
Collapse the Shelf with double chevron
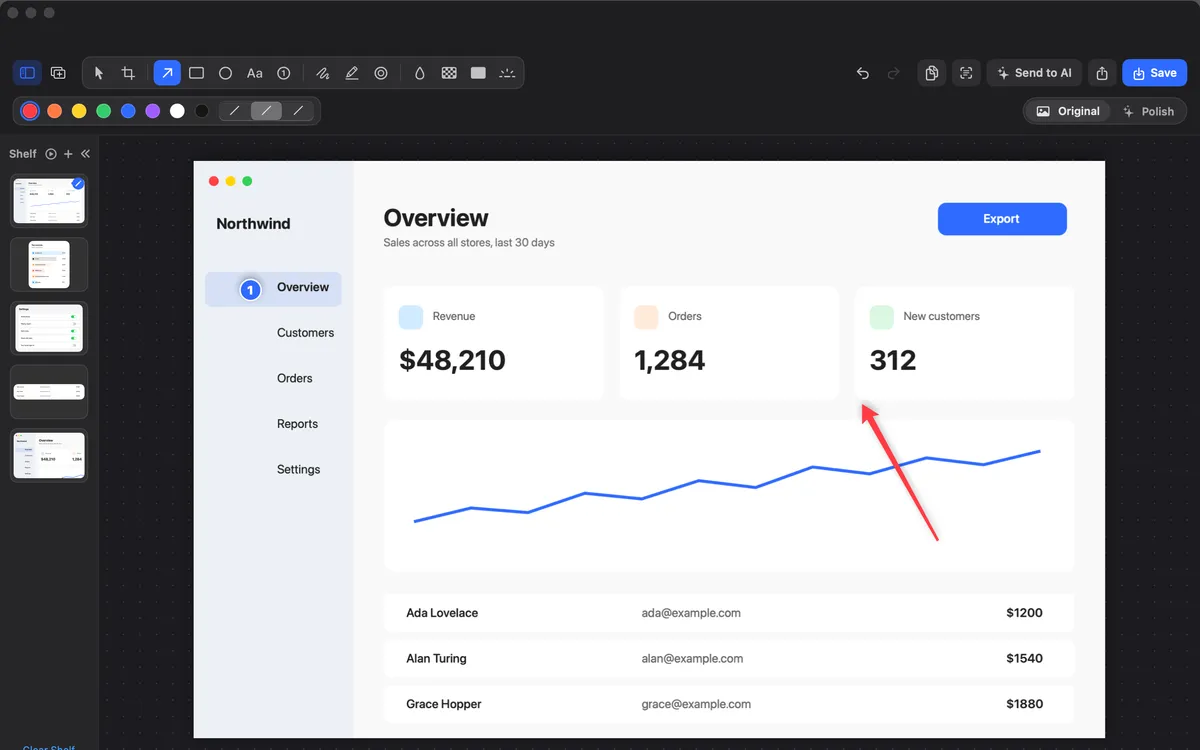(x=85, y=154)
